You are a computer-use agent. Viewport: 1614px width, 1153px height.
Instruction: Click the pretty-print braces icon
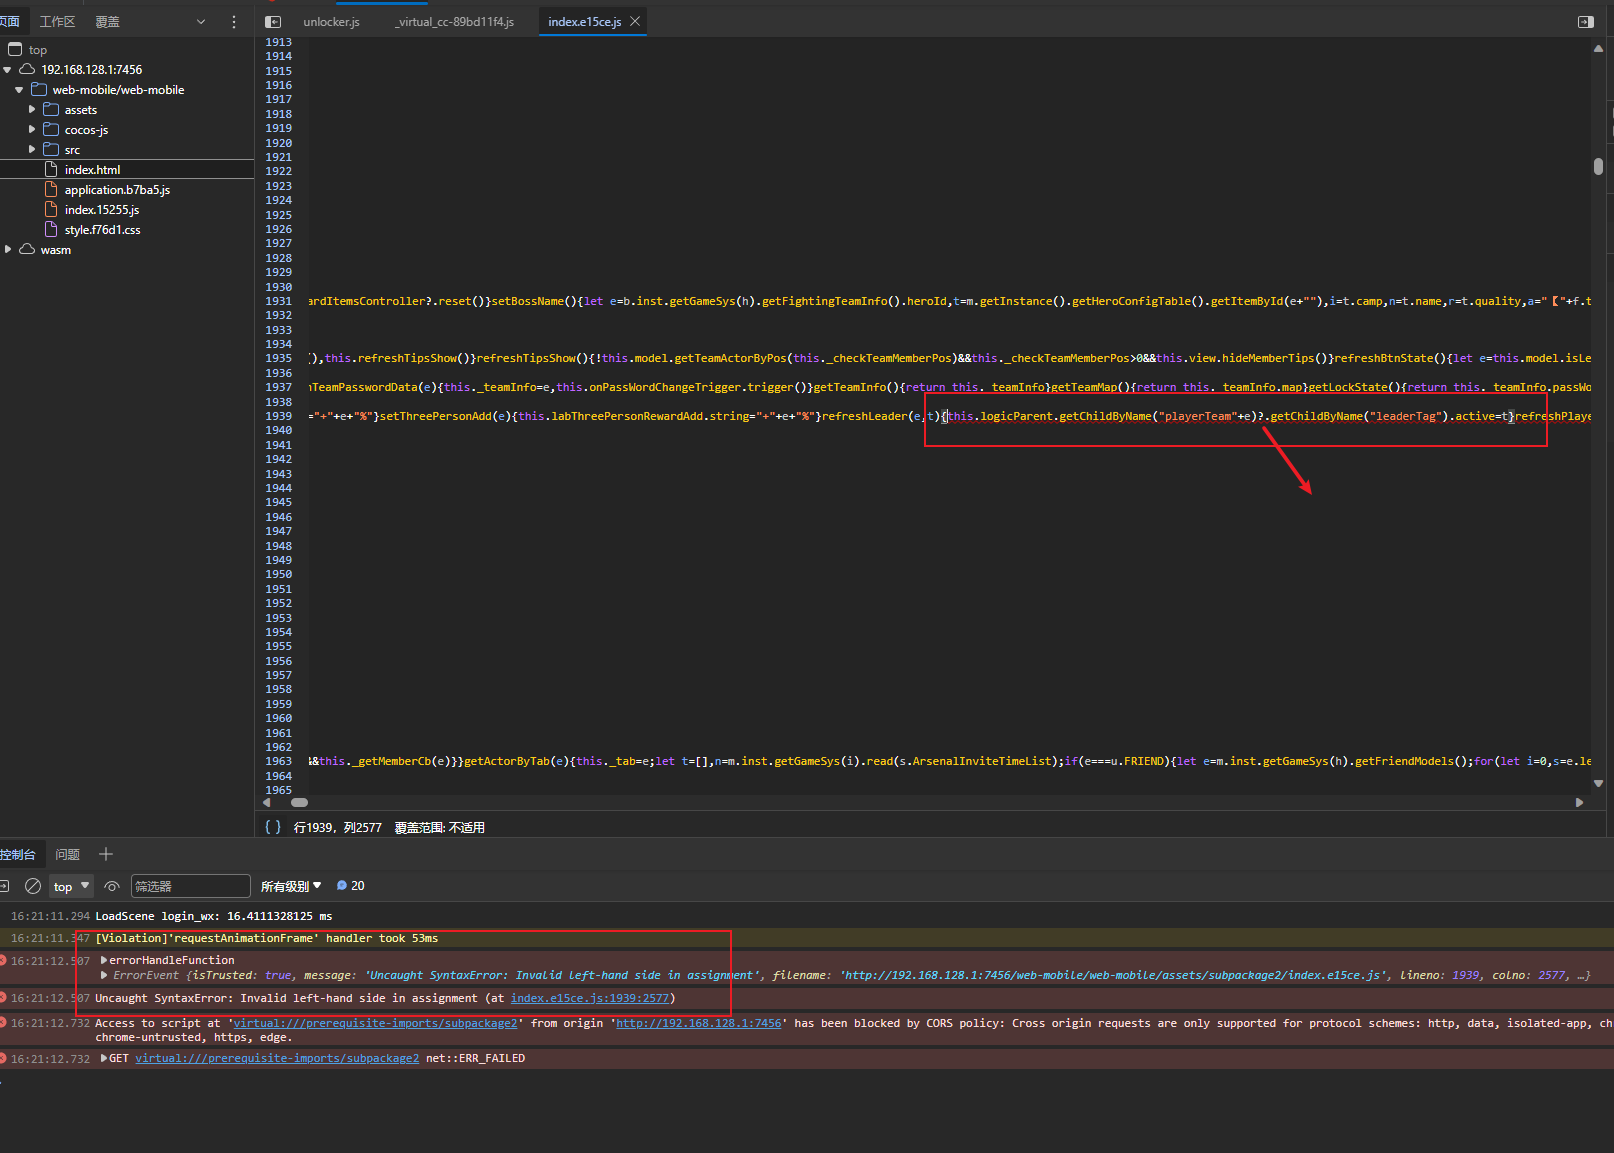click(272, 827)
